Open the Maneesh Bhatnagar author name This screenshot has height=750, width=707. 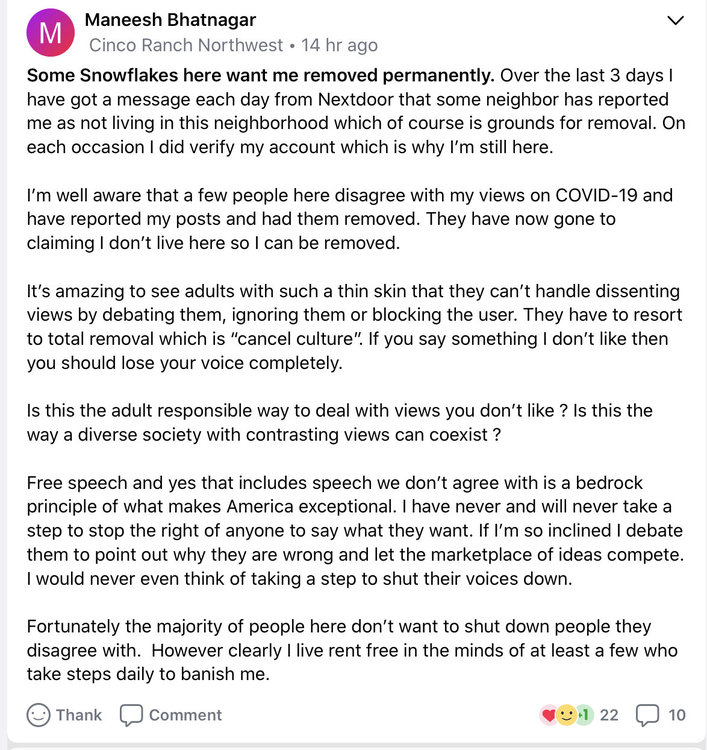coord(171,20)
